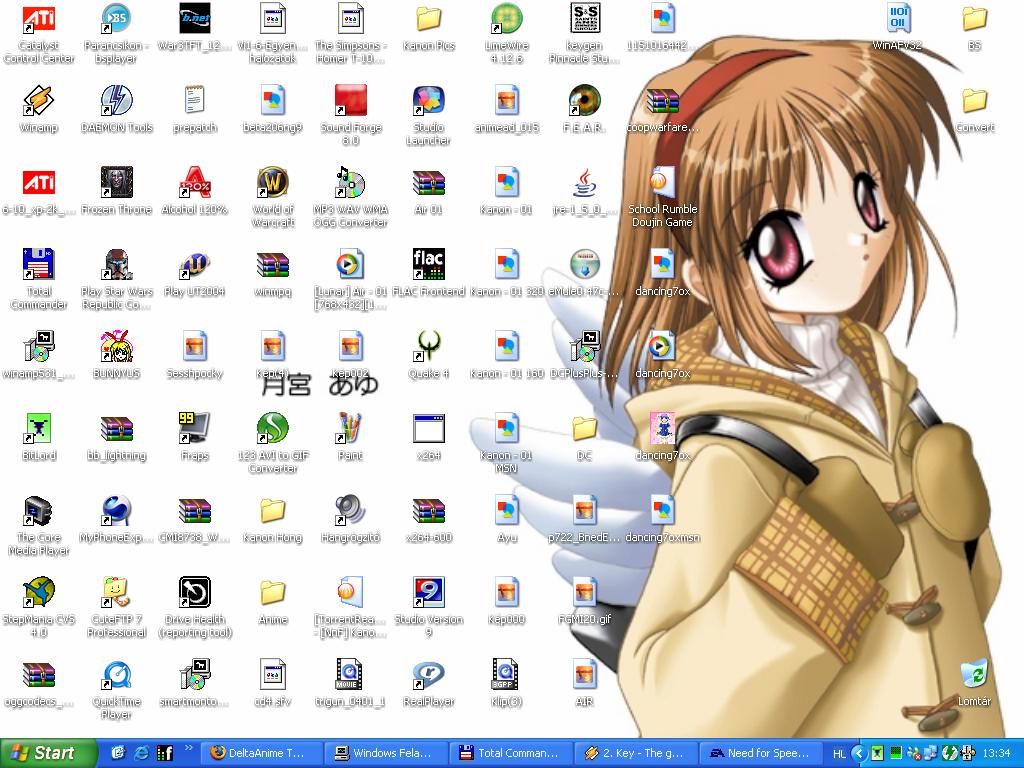Switch to Total Commander taskbar button
1024x768 pixels.
pyautogui.click(x=510, y=753)
